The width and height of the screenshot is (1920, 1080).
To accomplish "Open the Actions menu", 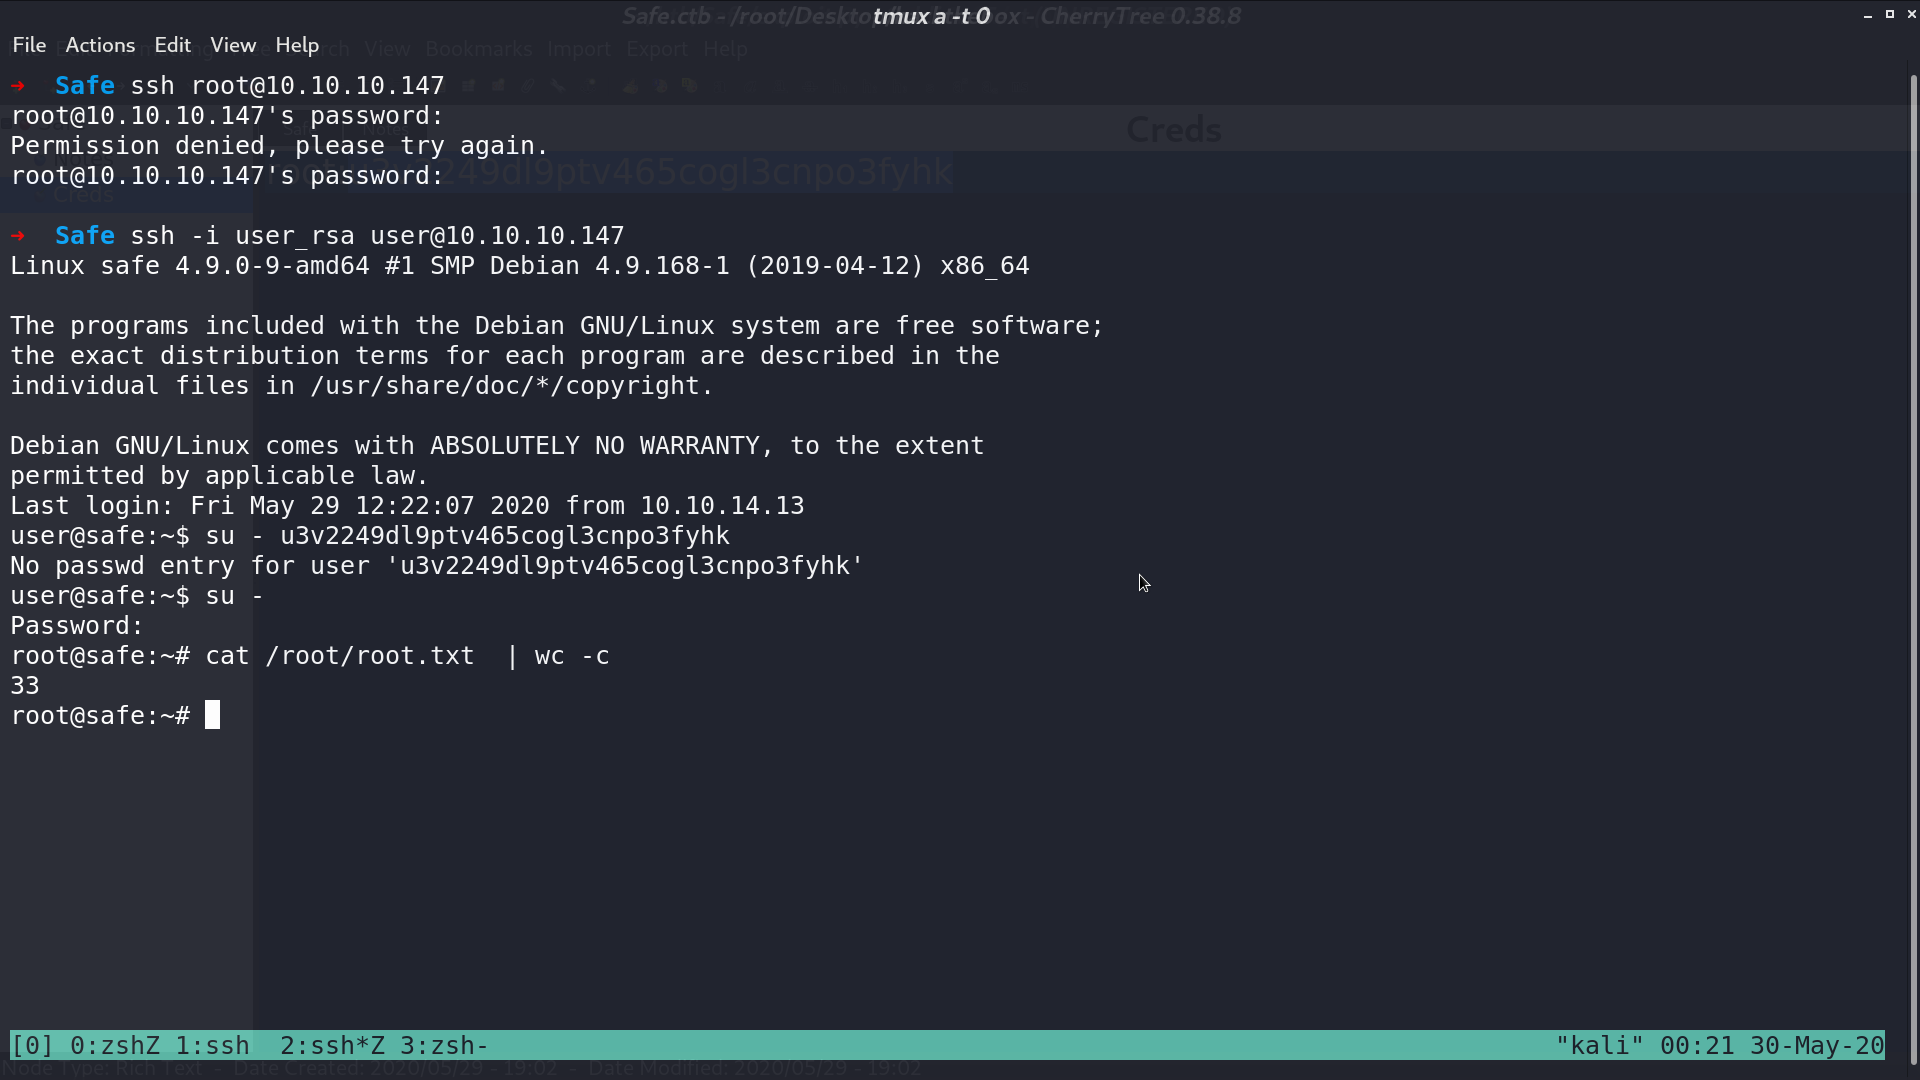I will click(x=100, y=45).
